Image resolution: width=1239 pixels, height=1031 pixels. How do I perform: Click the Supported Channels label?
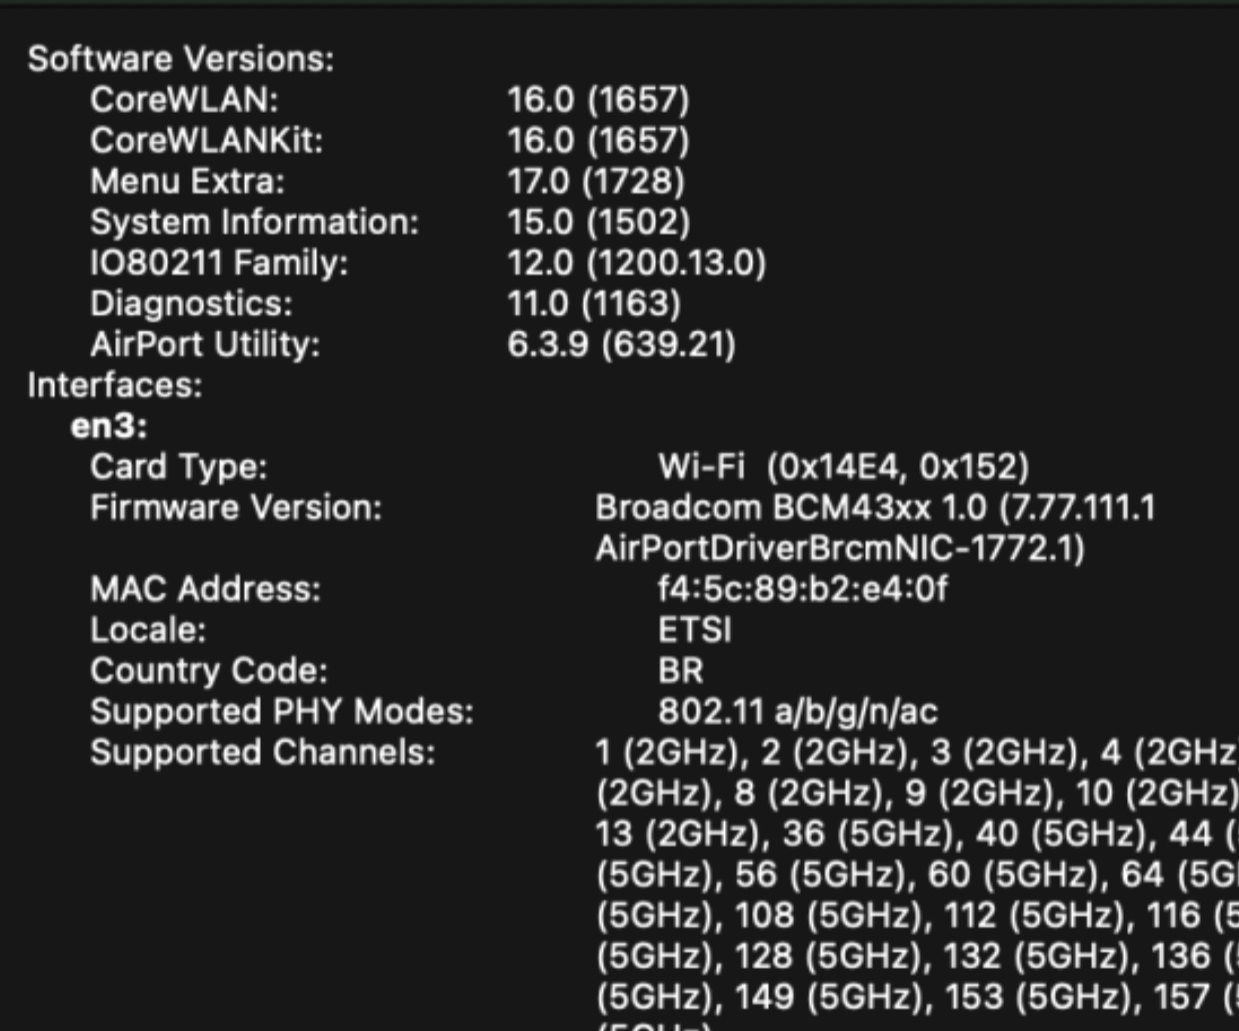pyautogui.click(x=262, y=752)
